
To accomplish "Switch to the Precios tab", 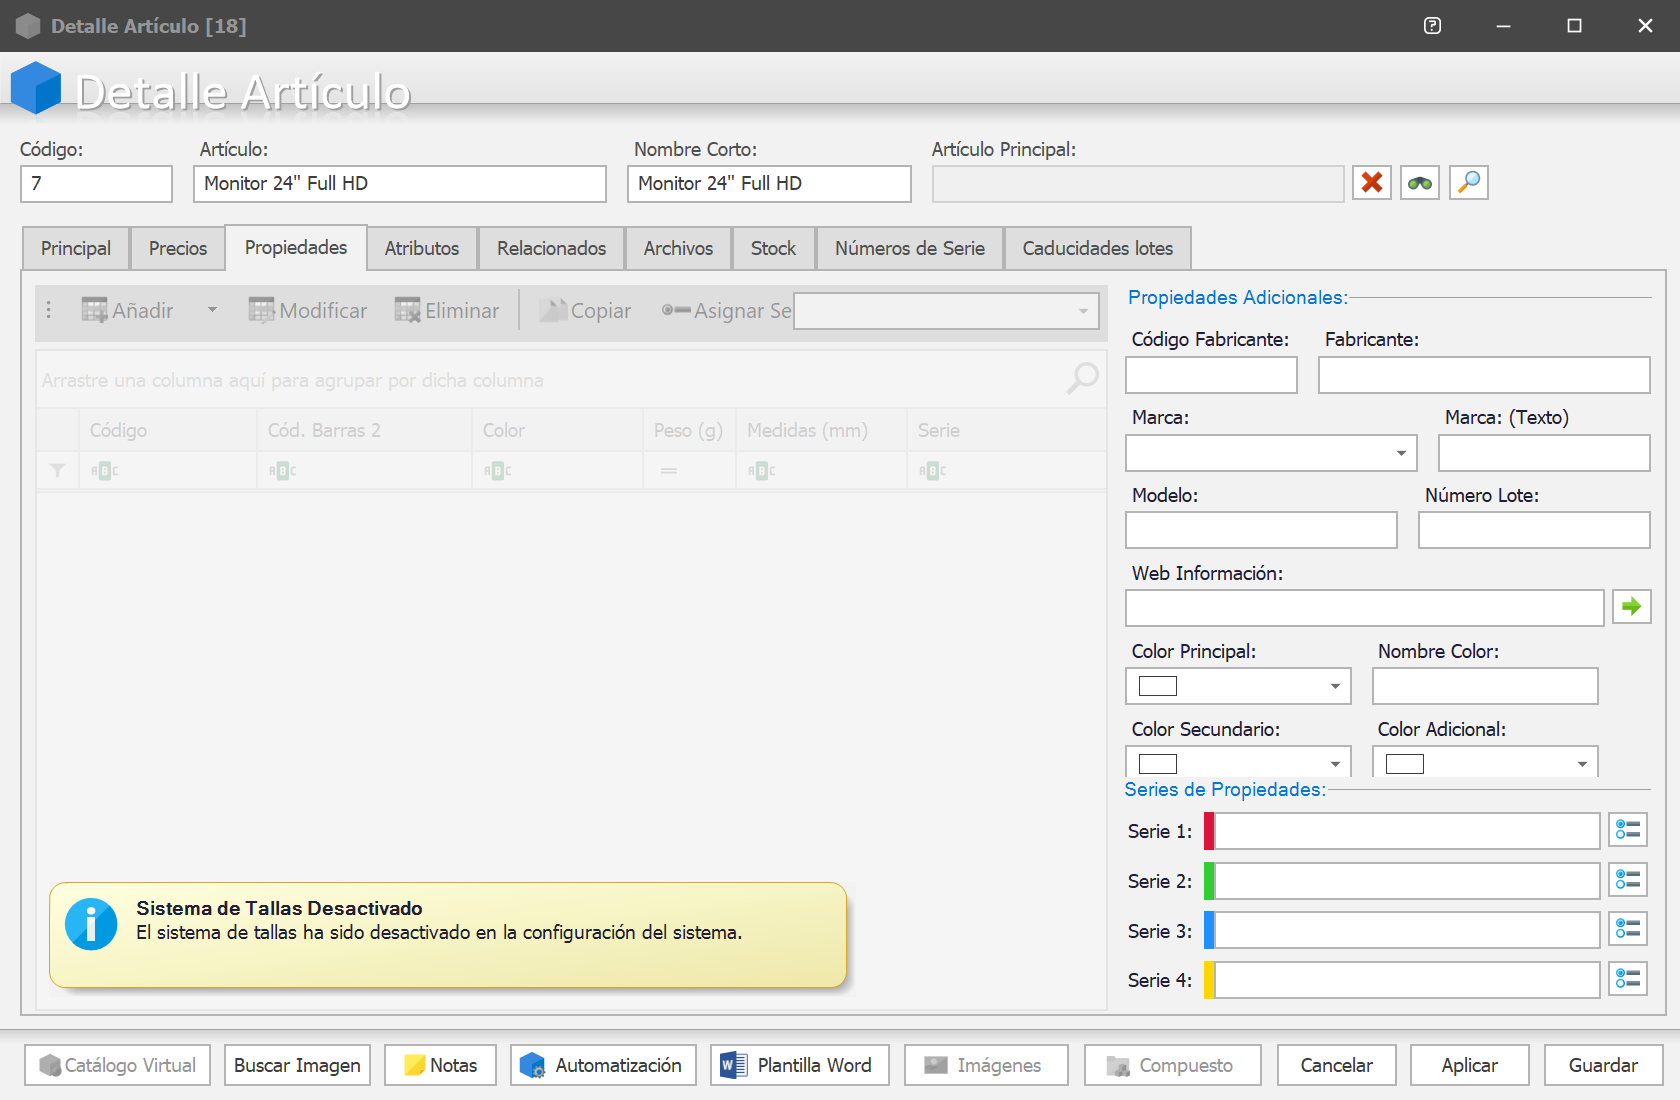I will click(x=178, y=248).
